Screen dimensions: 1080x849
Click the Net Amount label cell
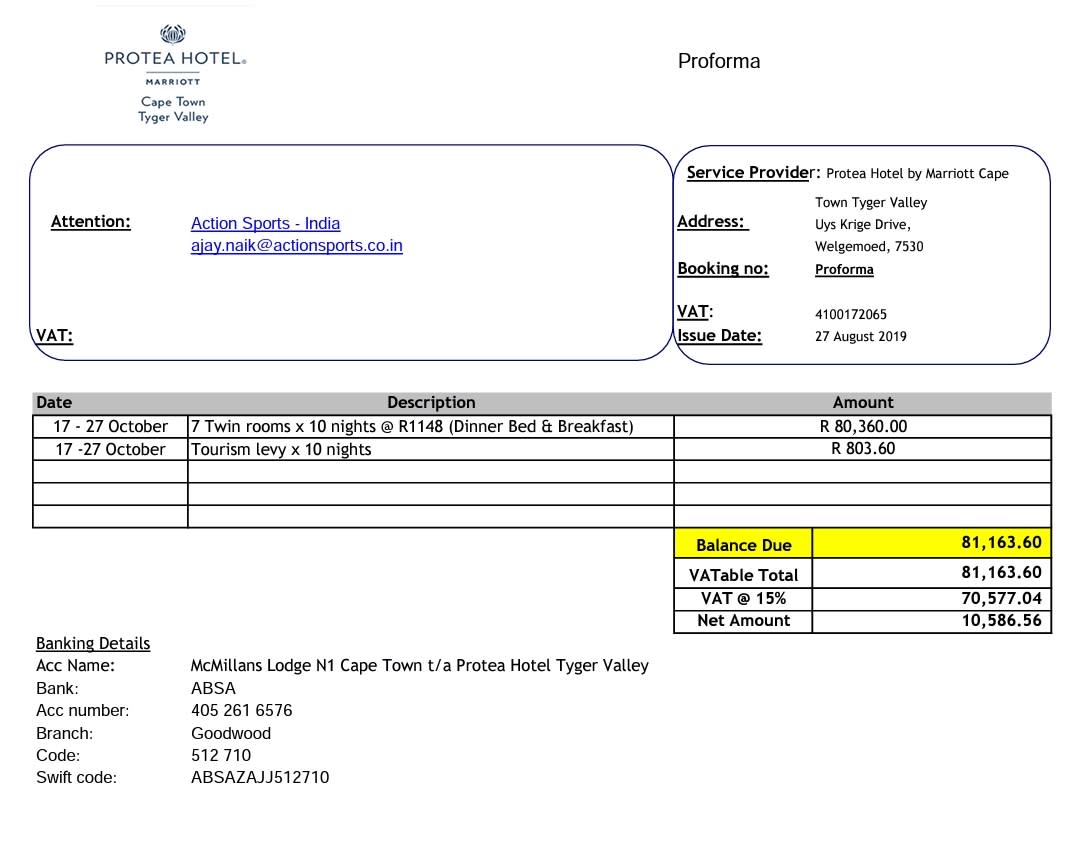[x=743, y=620]
